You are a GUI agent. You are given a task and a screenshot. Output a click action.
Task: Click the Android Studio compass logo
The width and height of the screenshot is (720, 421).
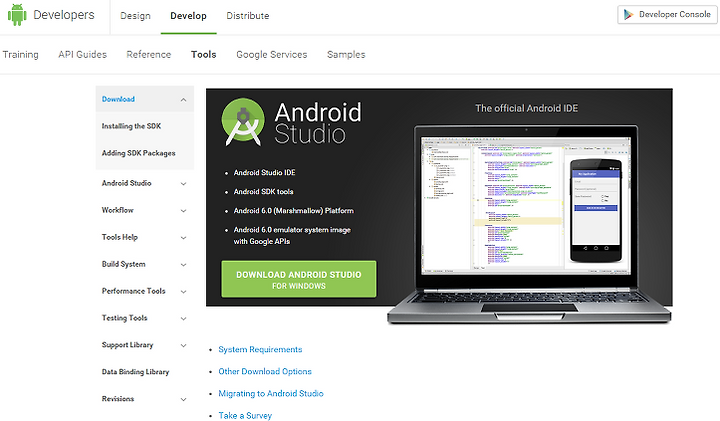tap(243, 122)
